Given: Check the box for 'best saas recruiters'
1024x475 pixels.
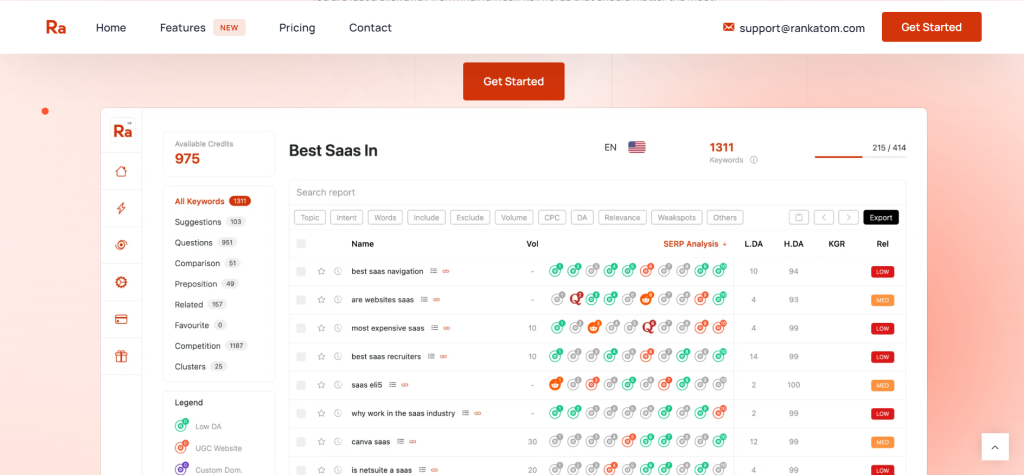Looking at the screenshot, I should point(301,357).
